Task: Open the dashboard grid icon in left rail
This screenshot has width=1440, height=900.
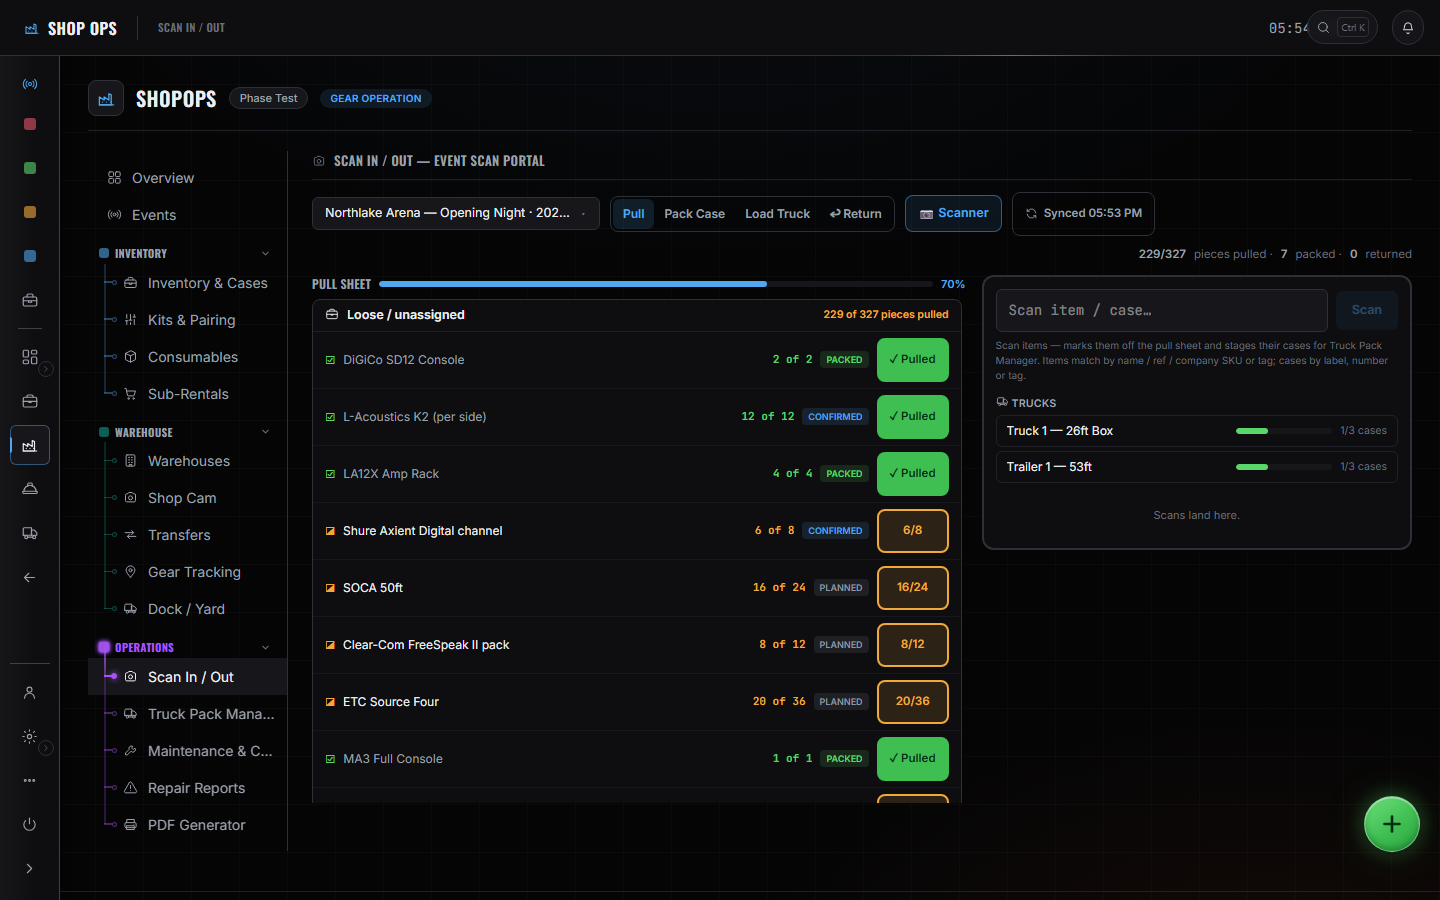Action: click(30, 357)
